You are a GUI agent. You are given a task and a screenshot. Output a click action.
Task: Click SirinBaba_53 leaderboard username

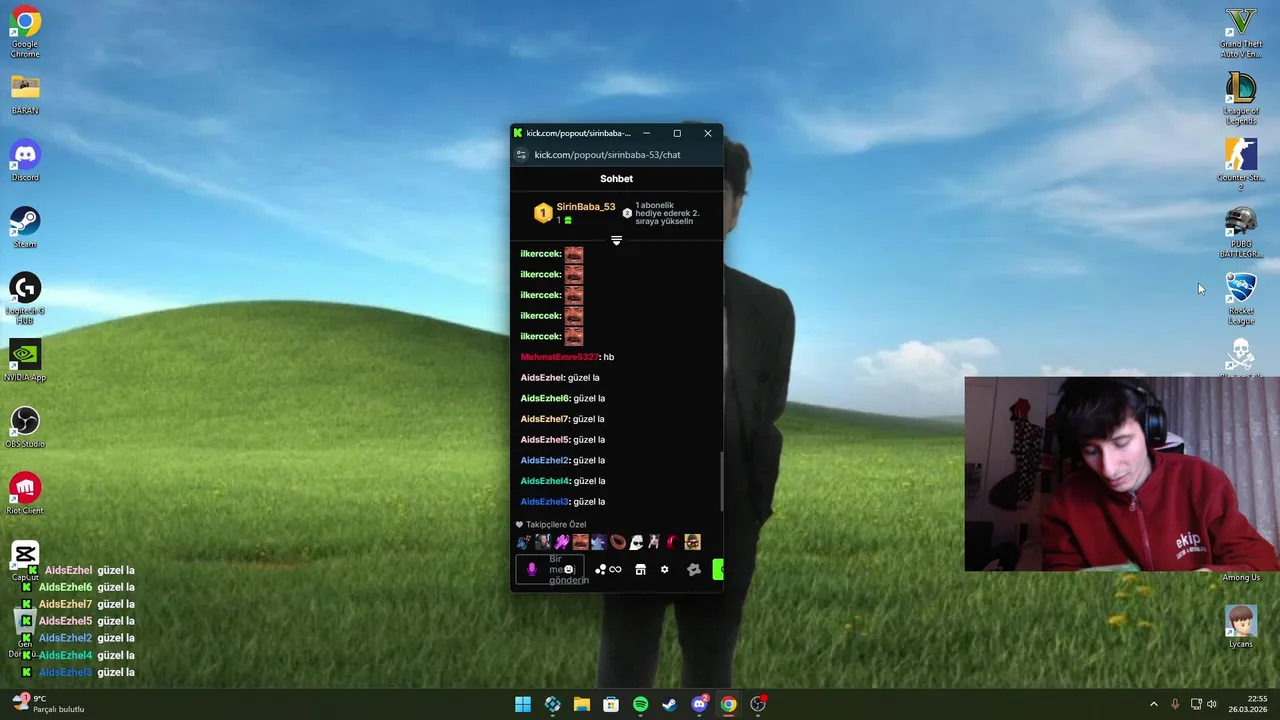click(586, 207)
